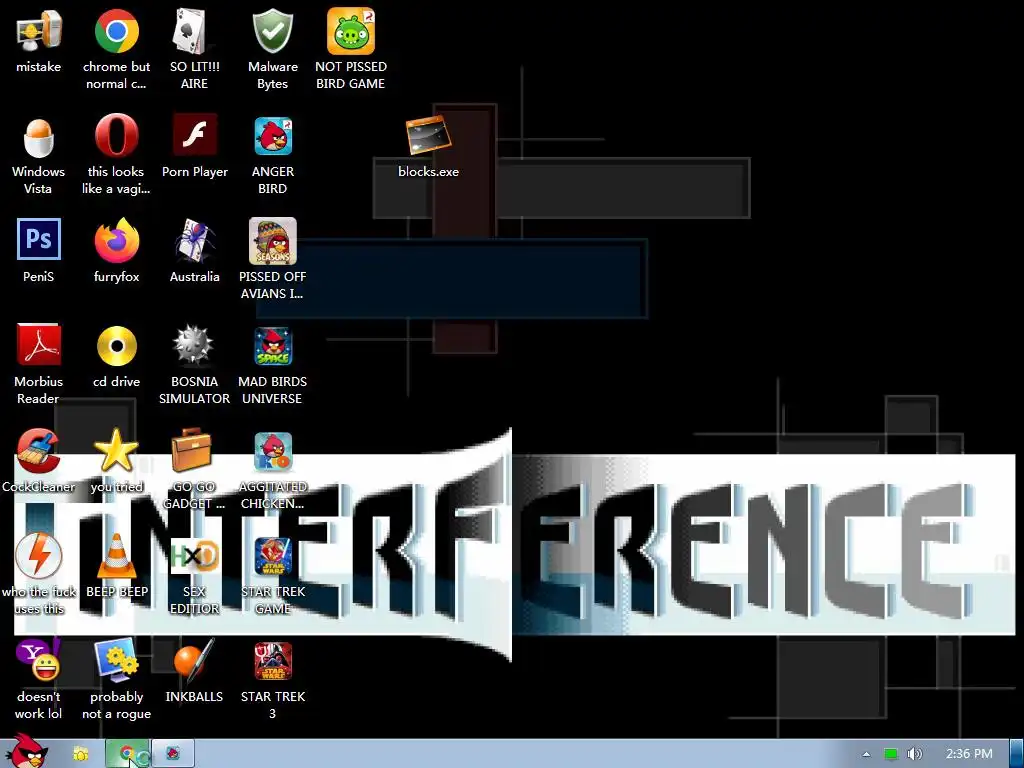Select the 'cd drive' disc icon
The width and height of the screenshot is (1024, 768).
(x=116, y=345)
